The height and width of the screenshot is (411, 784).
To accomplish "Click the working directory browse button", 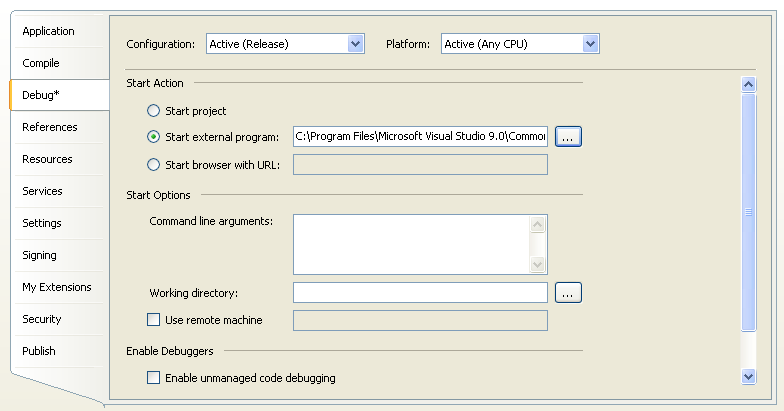I will coord(568,293).
